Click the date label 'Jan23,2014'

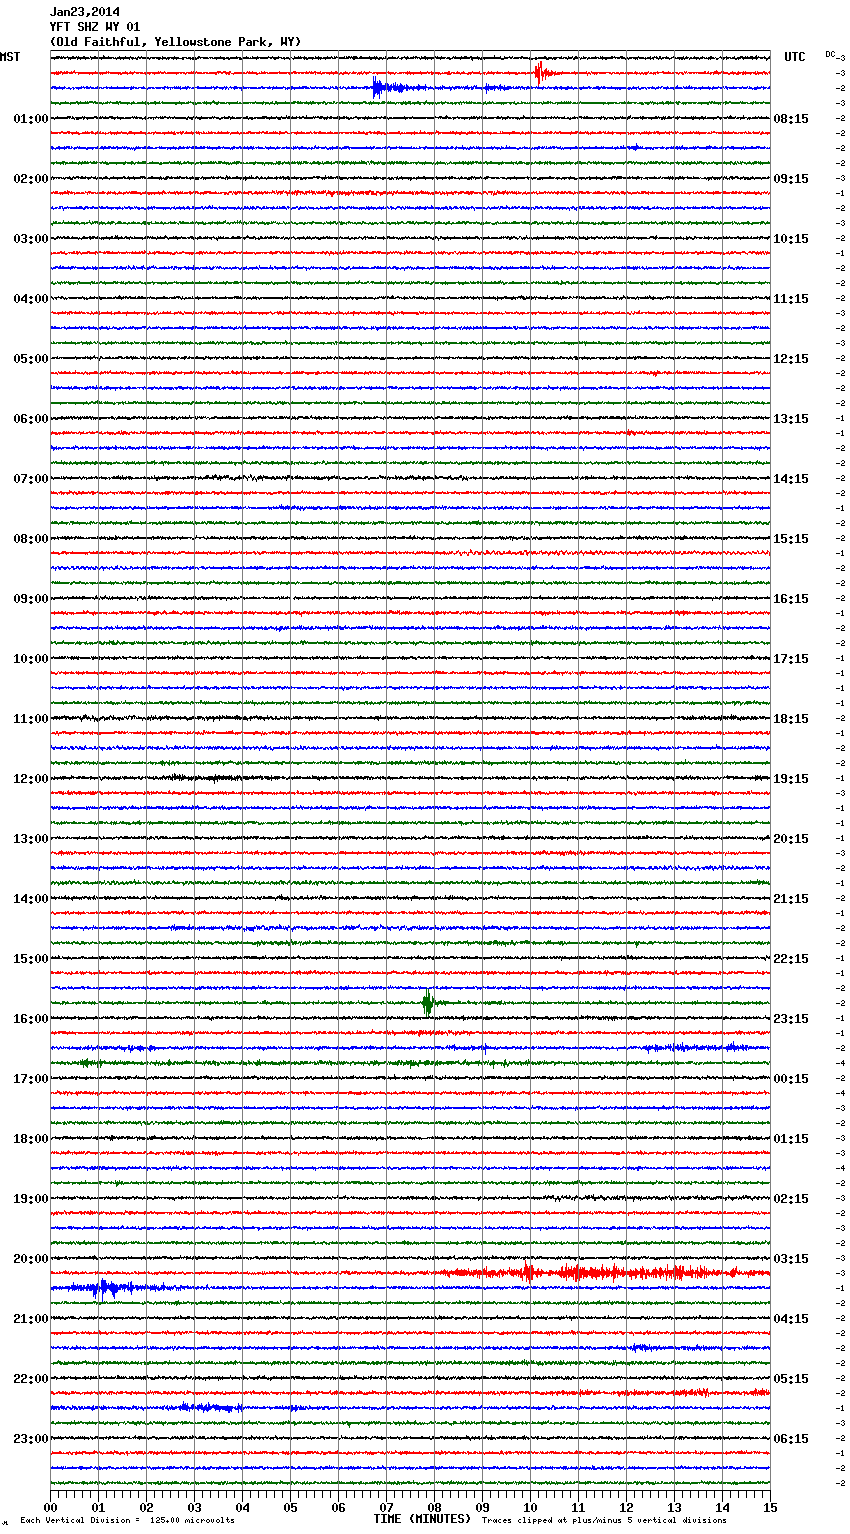85,12
